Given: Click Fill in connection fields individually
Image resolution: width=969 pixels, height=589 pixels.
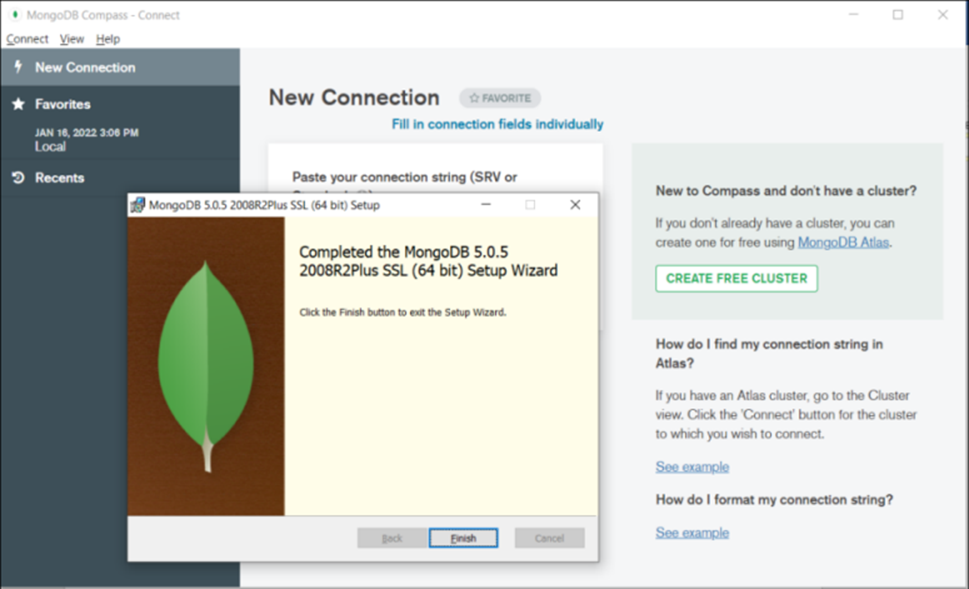Looking at the screenshot, I should 497,124.
